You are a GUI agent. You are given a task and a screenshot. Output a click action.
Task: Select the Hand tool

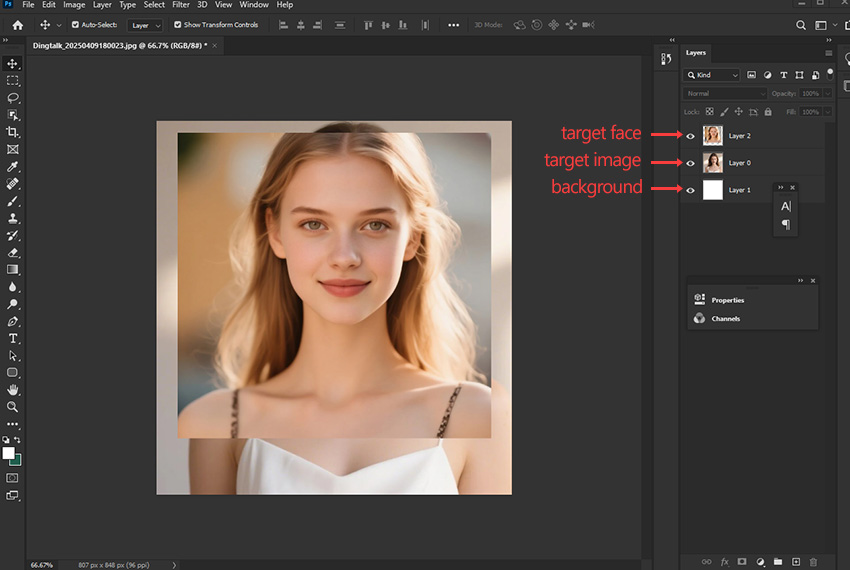click(12, 390)
